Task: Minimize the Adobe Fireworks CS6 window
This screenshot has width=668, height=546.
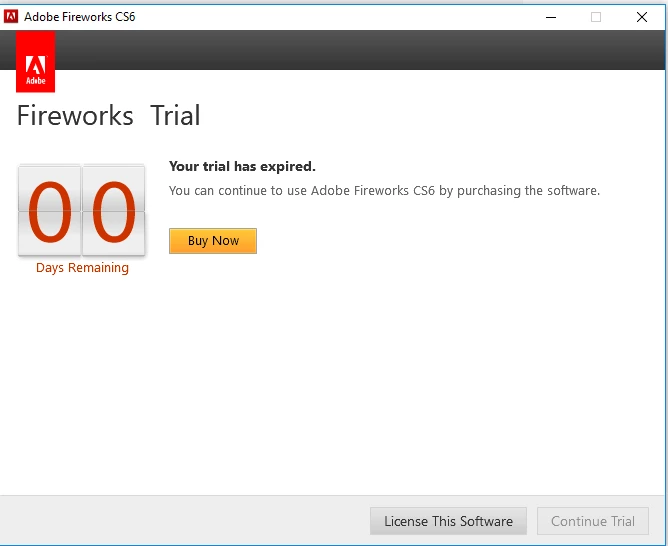Action: pos(551,17)
